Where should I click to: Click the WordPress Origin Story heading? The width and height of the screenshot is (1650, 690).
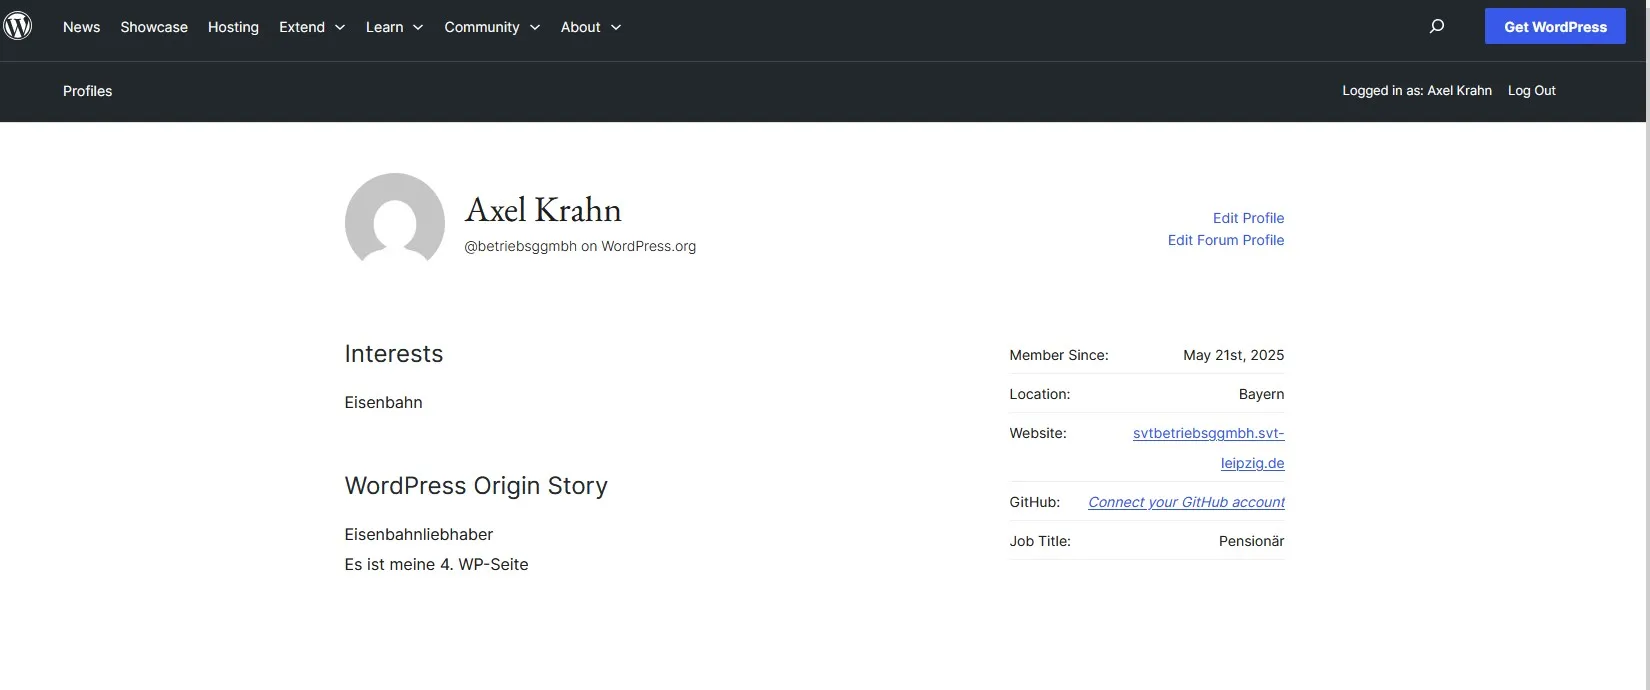(476, 486)
